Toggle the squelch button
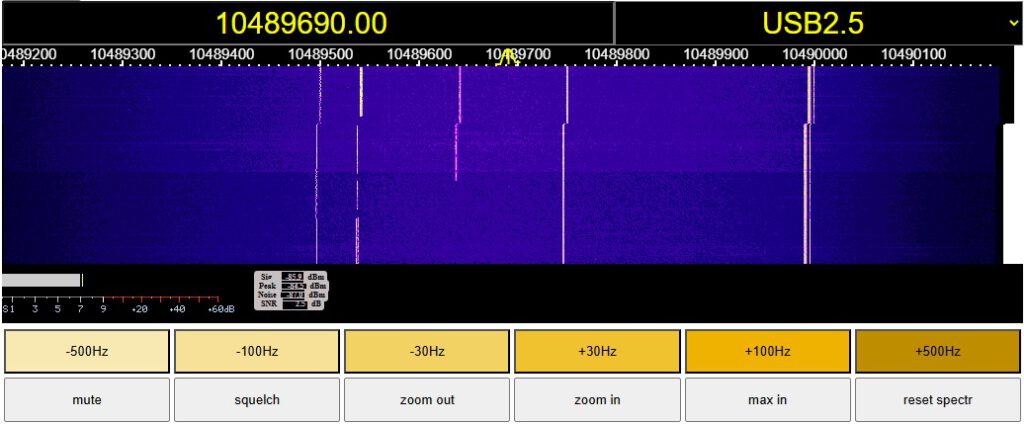The height and width of the screenshot is (424, 1024). pos(256,400)
